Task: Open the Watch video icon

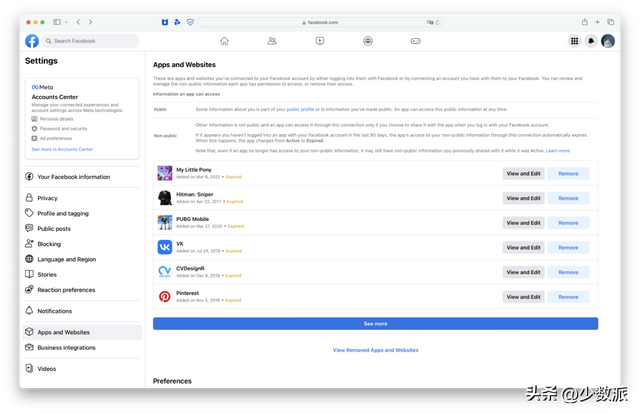Action: click(320, 41)
